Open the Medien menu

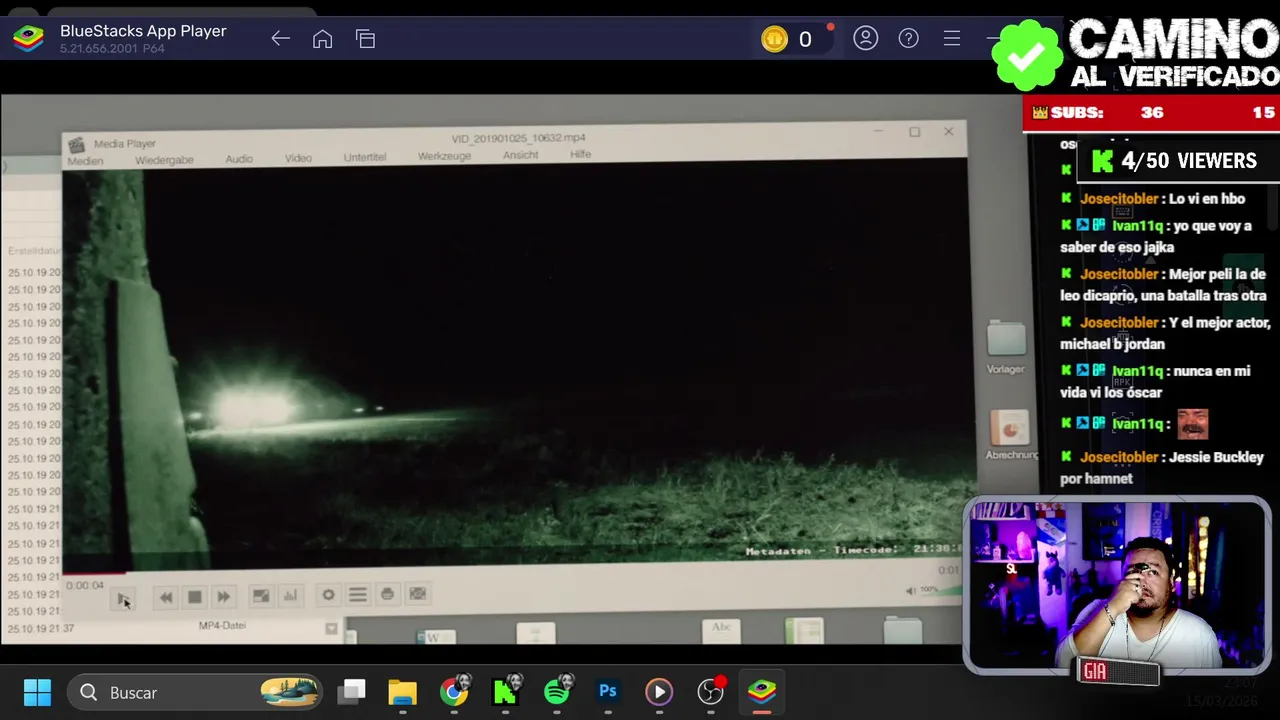(x=85, y=161)
